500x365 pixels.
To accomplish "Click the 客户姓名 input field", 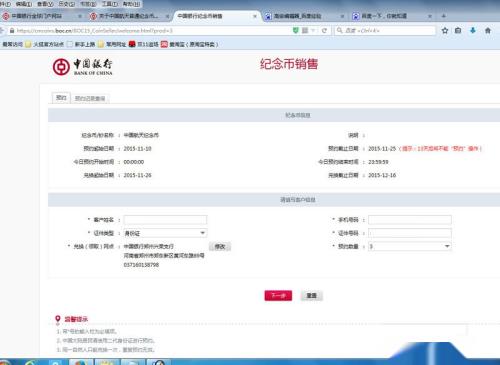I will [165, 220].
